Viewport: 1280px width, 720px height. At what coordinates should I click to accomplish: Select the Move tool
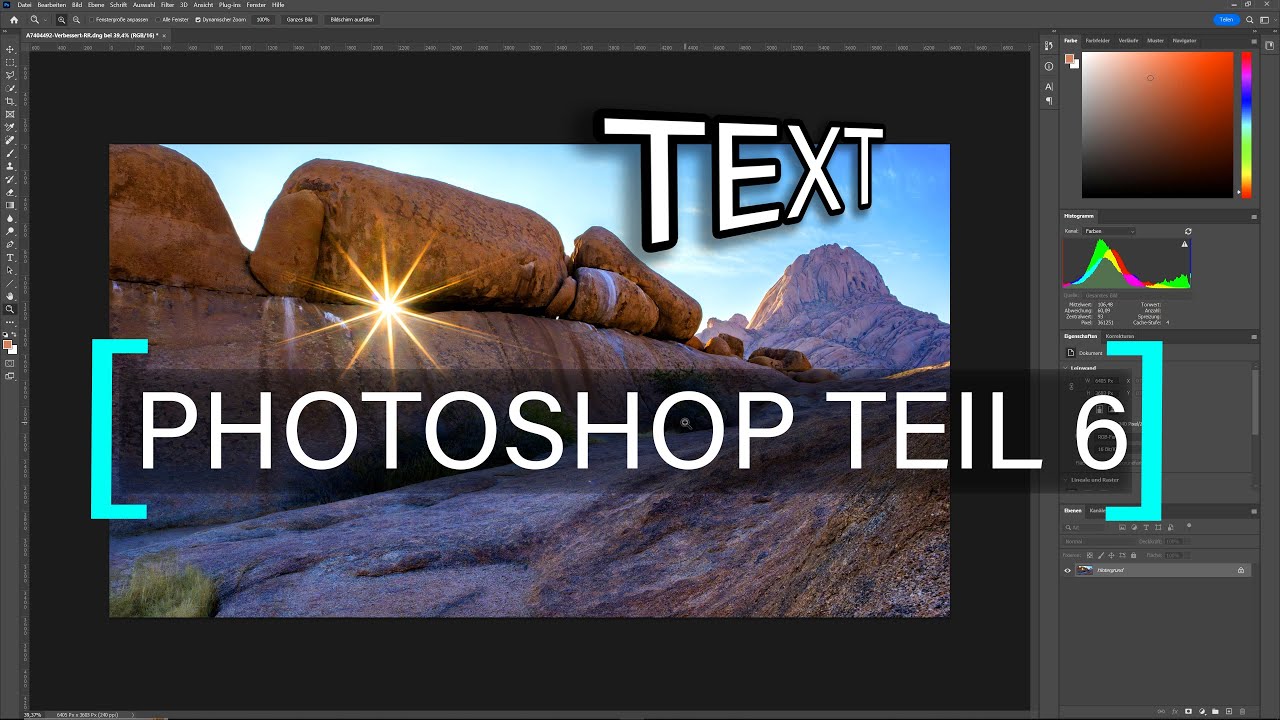click(x=10, y=49)
